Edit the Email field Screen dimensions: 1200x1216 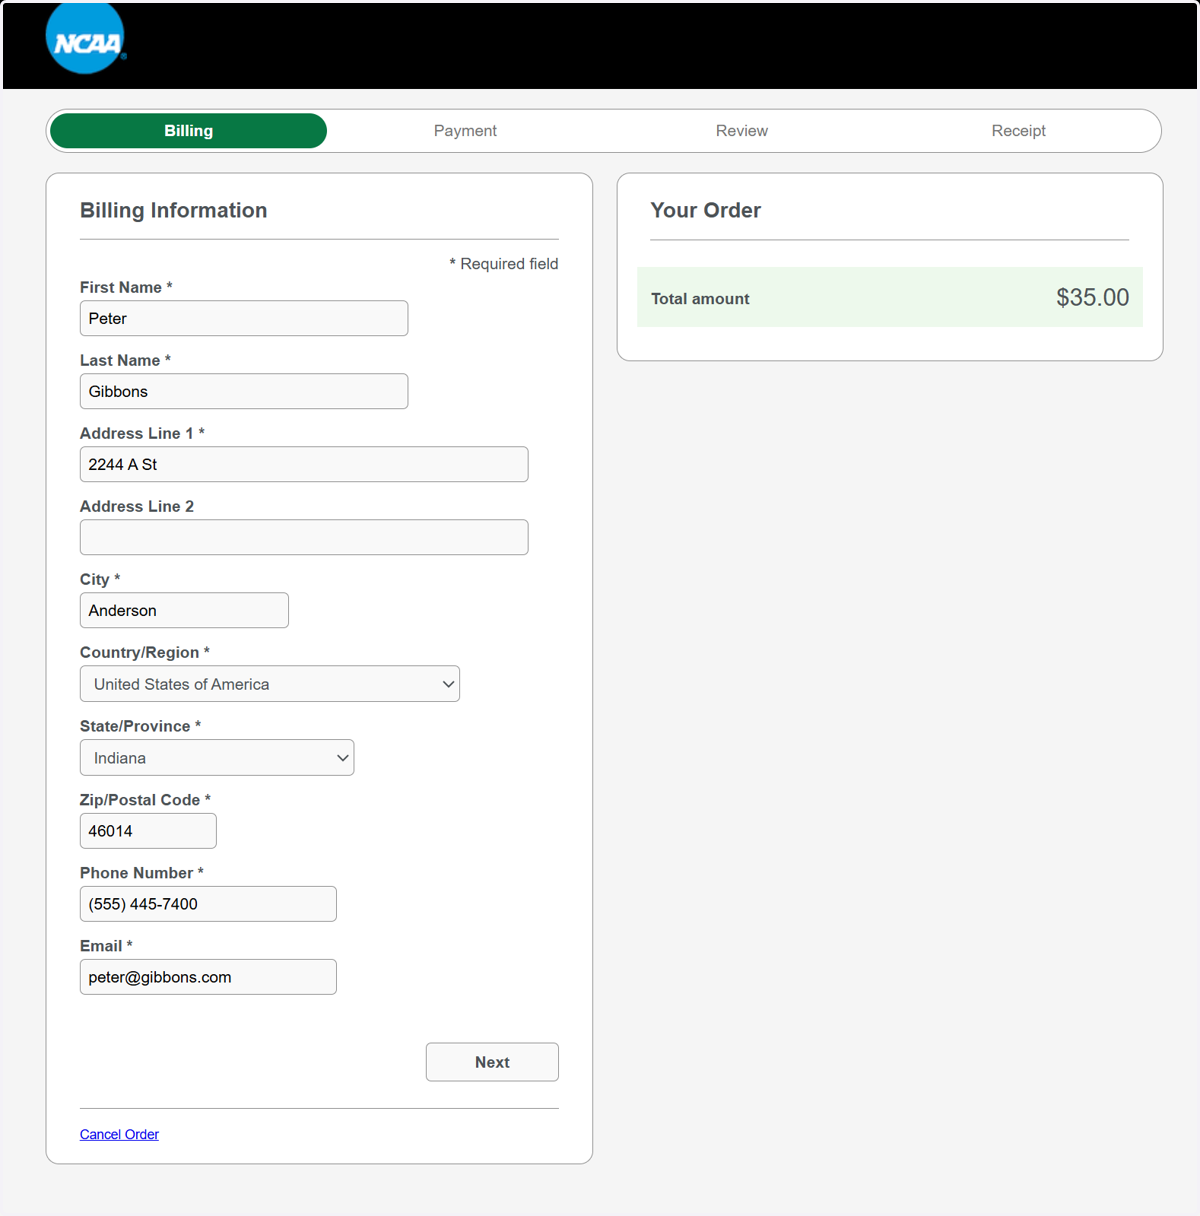tap(208, 977)
